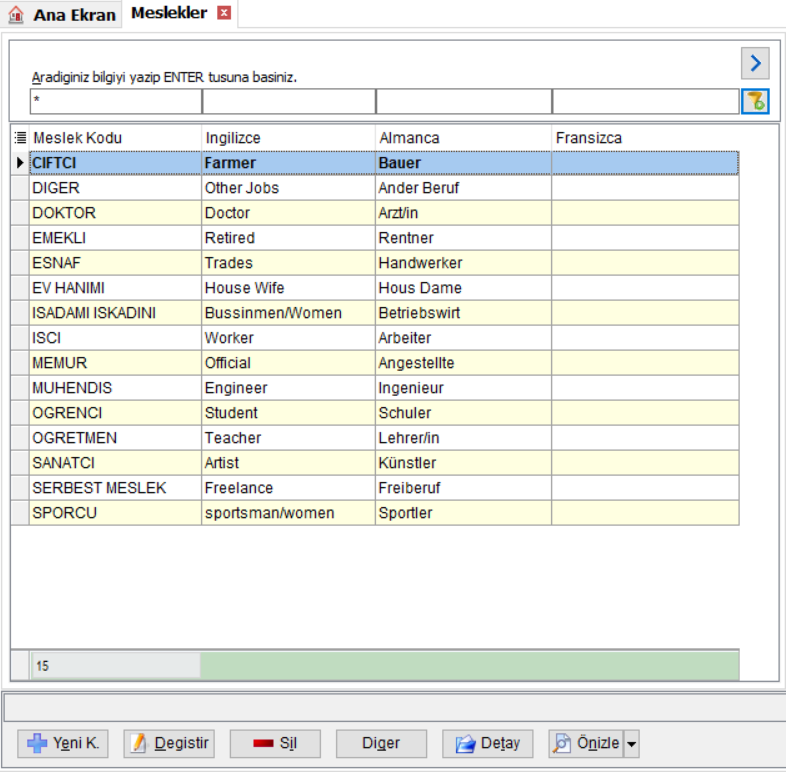Click the Bussinmen/Women cell
786x772 pixels.
pyautogui.click(x=288, y=313)
